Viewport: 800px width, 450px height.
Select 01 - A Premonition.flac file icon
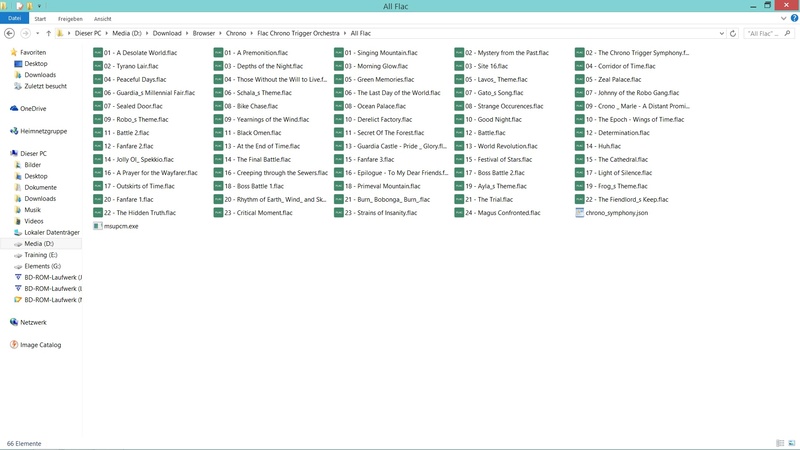218,53
